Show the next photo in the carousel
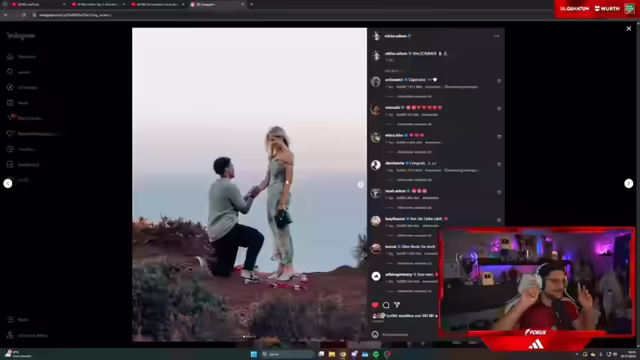 (360, 184)
